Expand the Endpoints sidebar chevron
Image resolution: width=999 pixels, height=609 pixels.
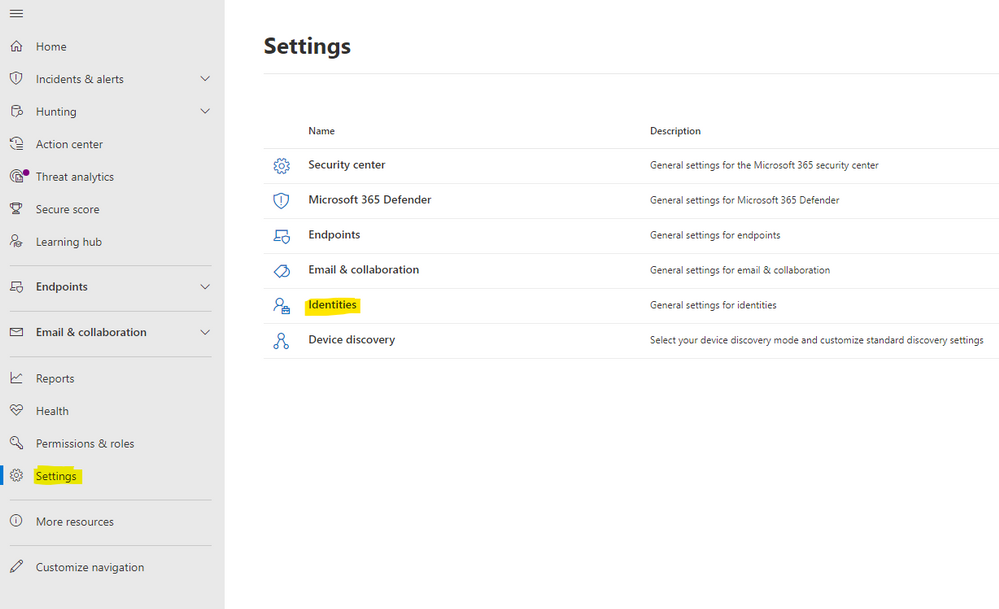click(205, 287)
